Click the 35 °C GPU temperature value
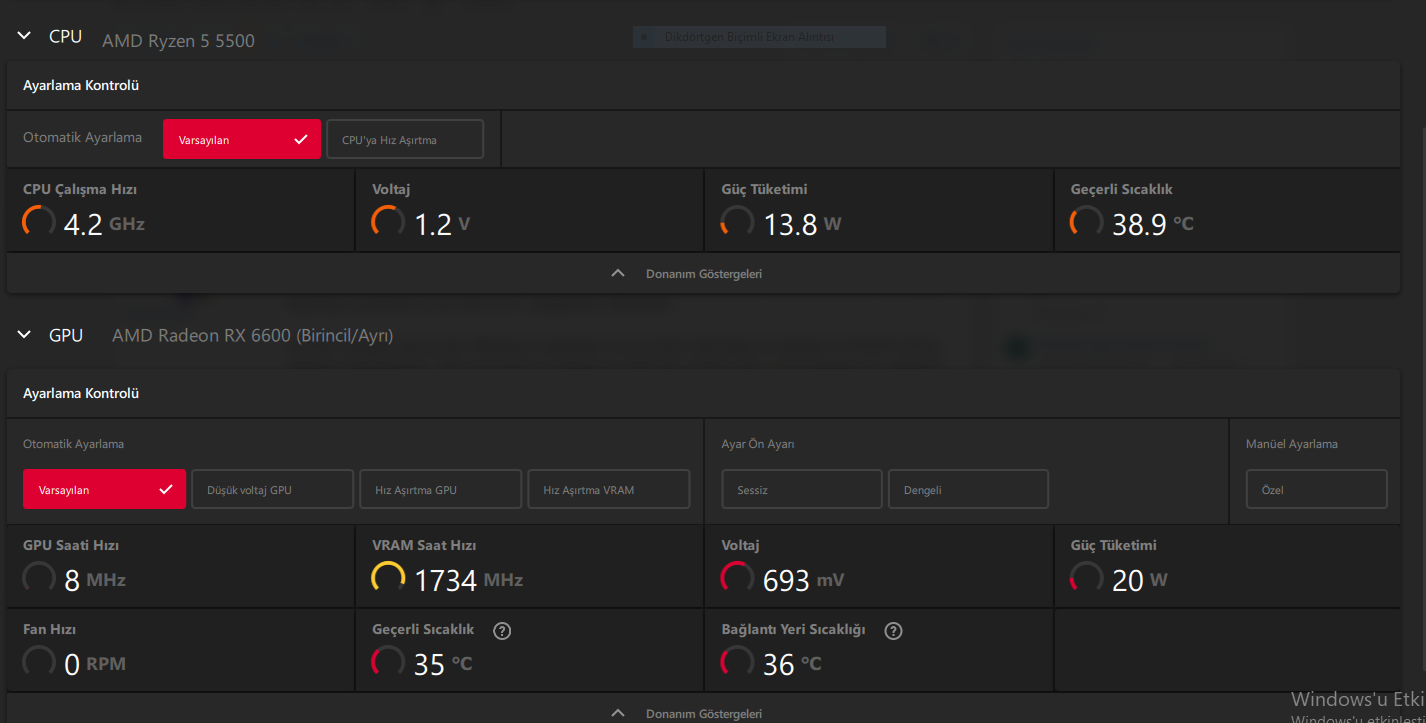Image resolution: width=1426 pixels, height=723 pixels. point(443,664)
